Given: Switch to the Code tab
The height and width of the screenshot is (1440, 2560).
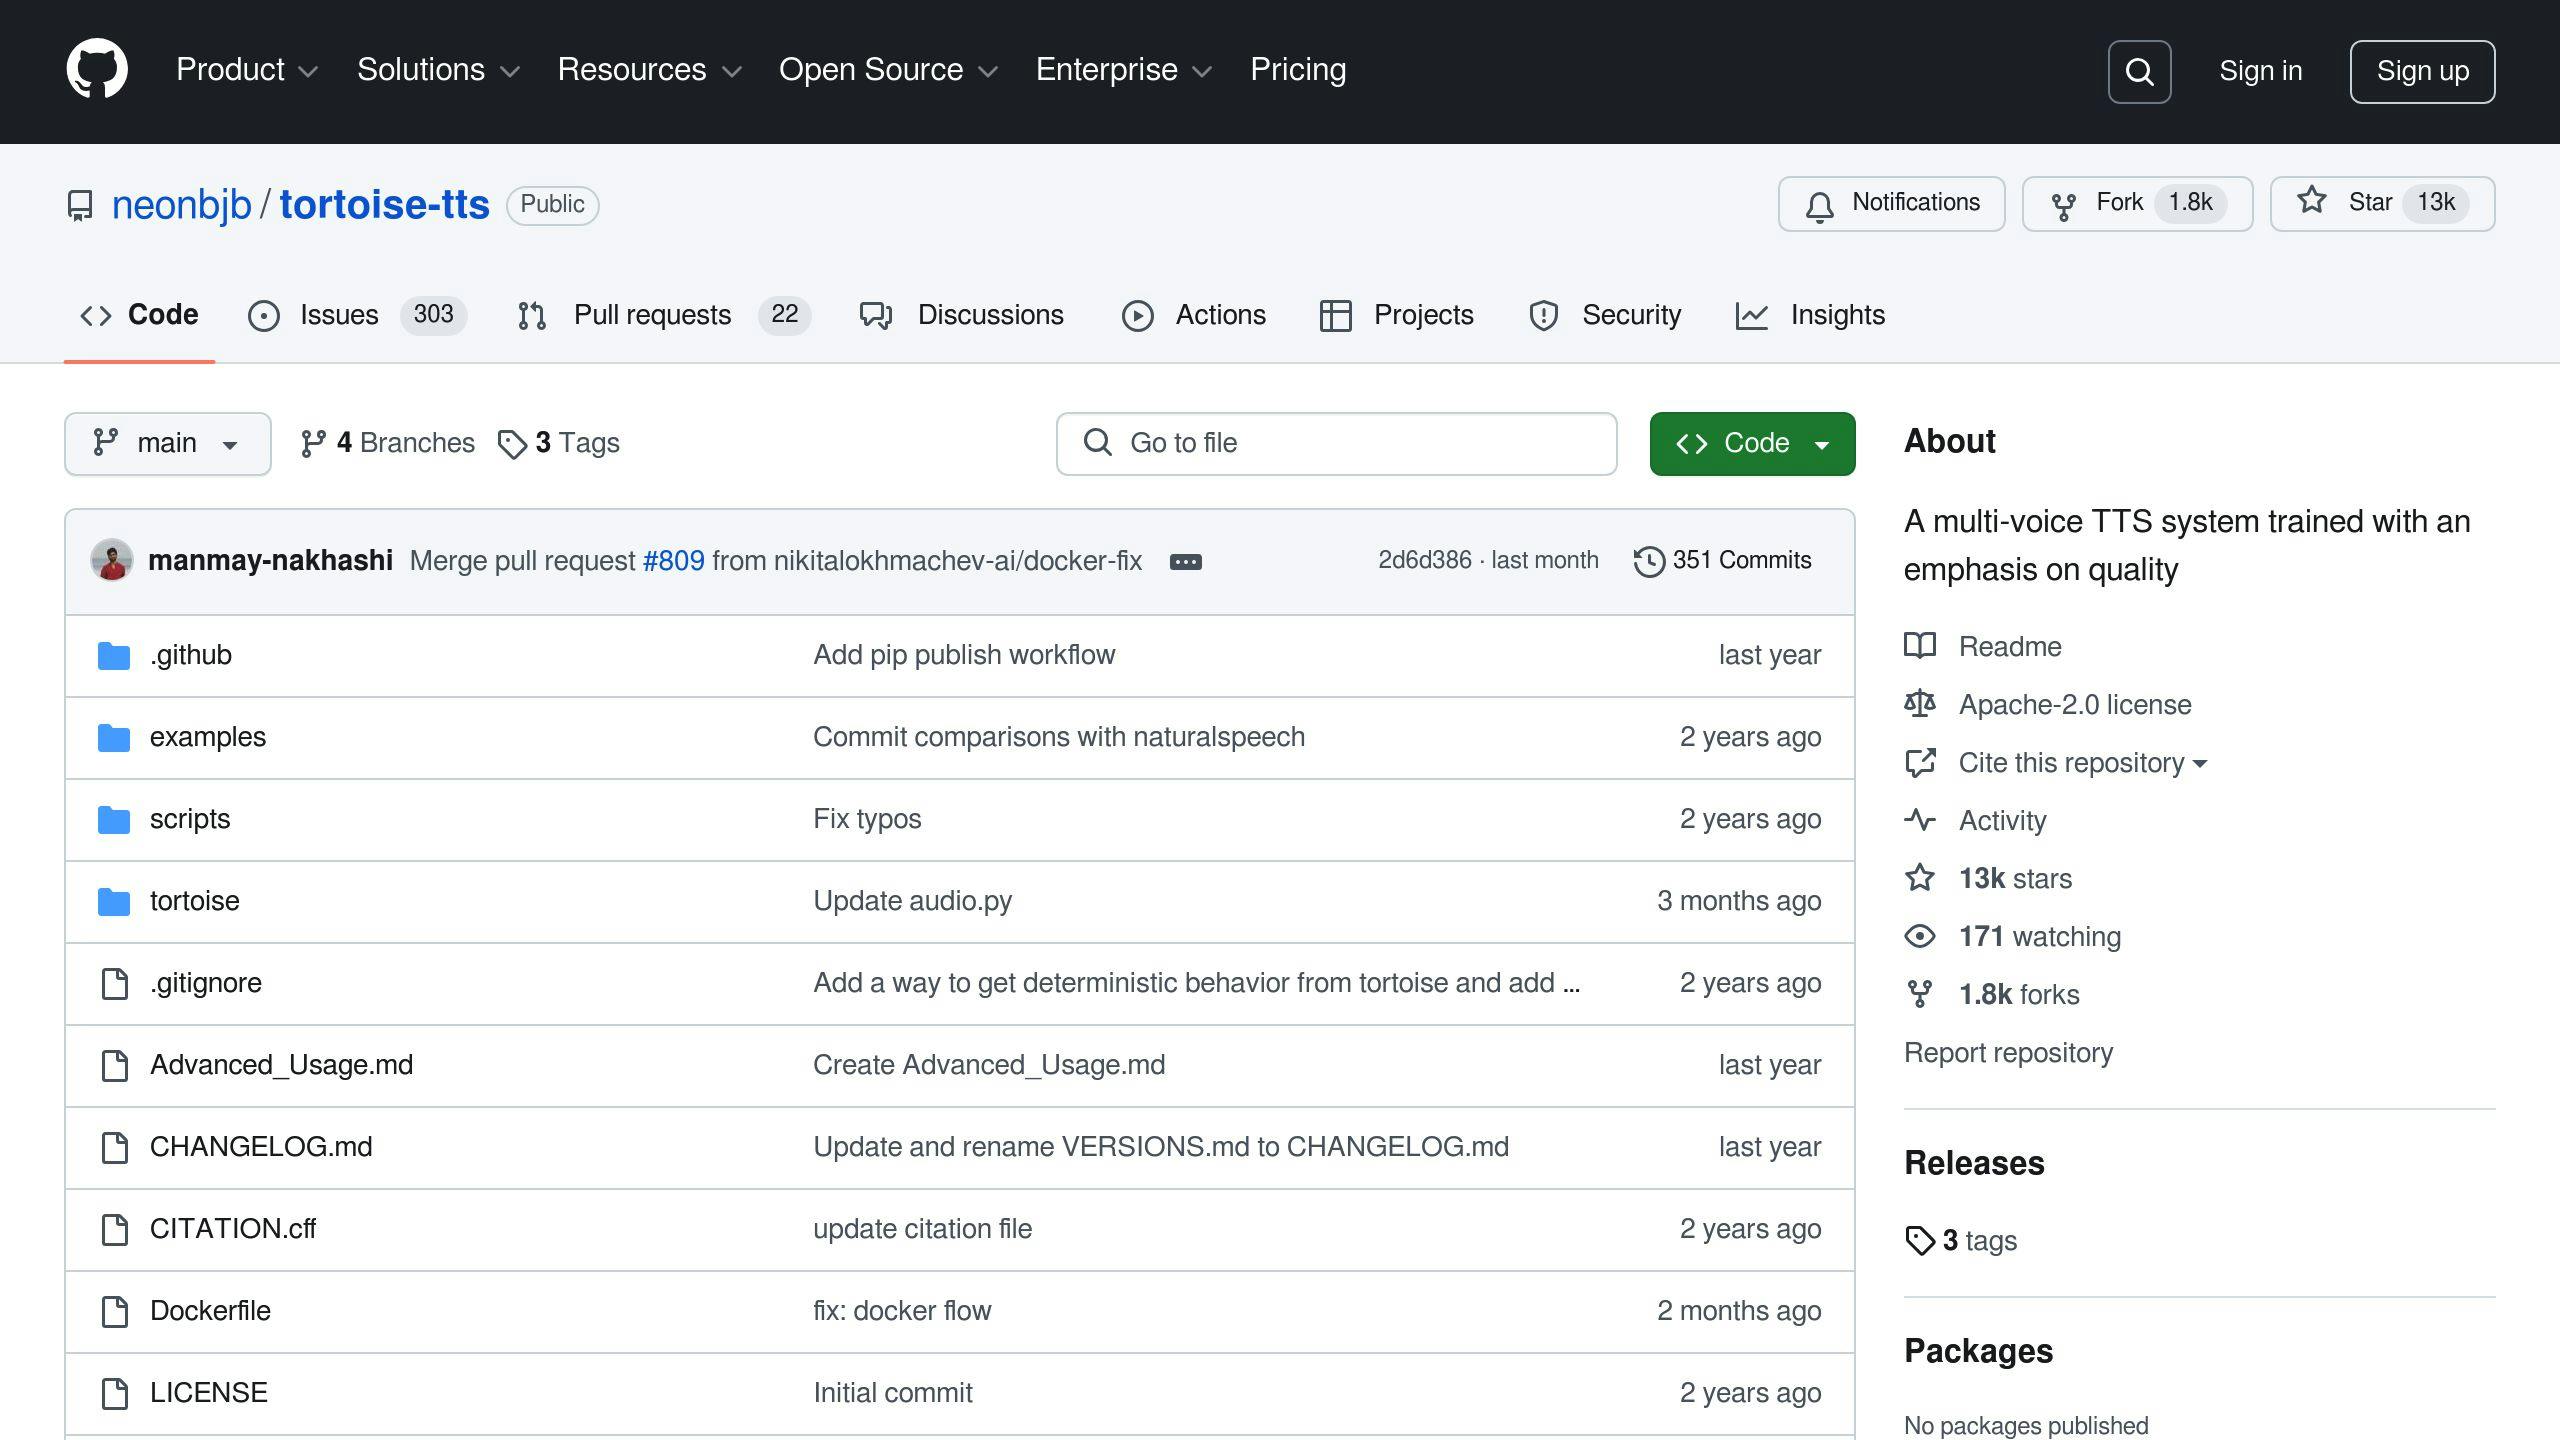Looking at the screenshot, I should coord(139,315).
